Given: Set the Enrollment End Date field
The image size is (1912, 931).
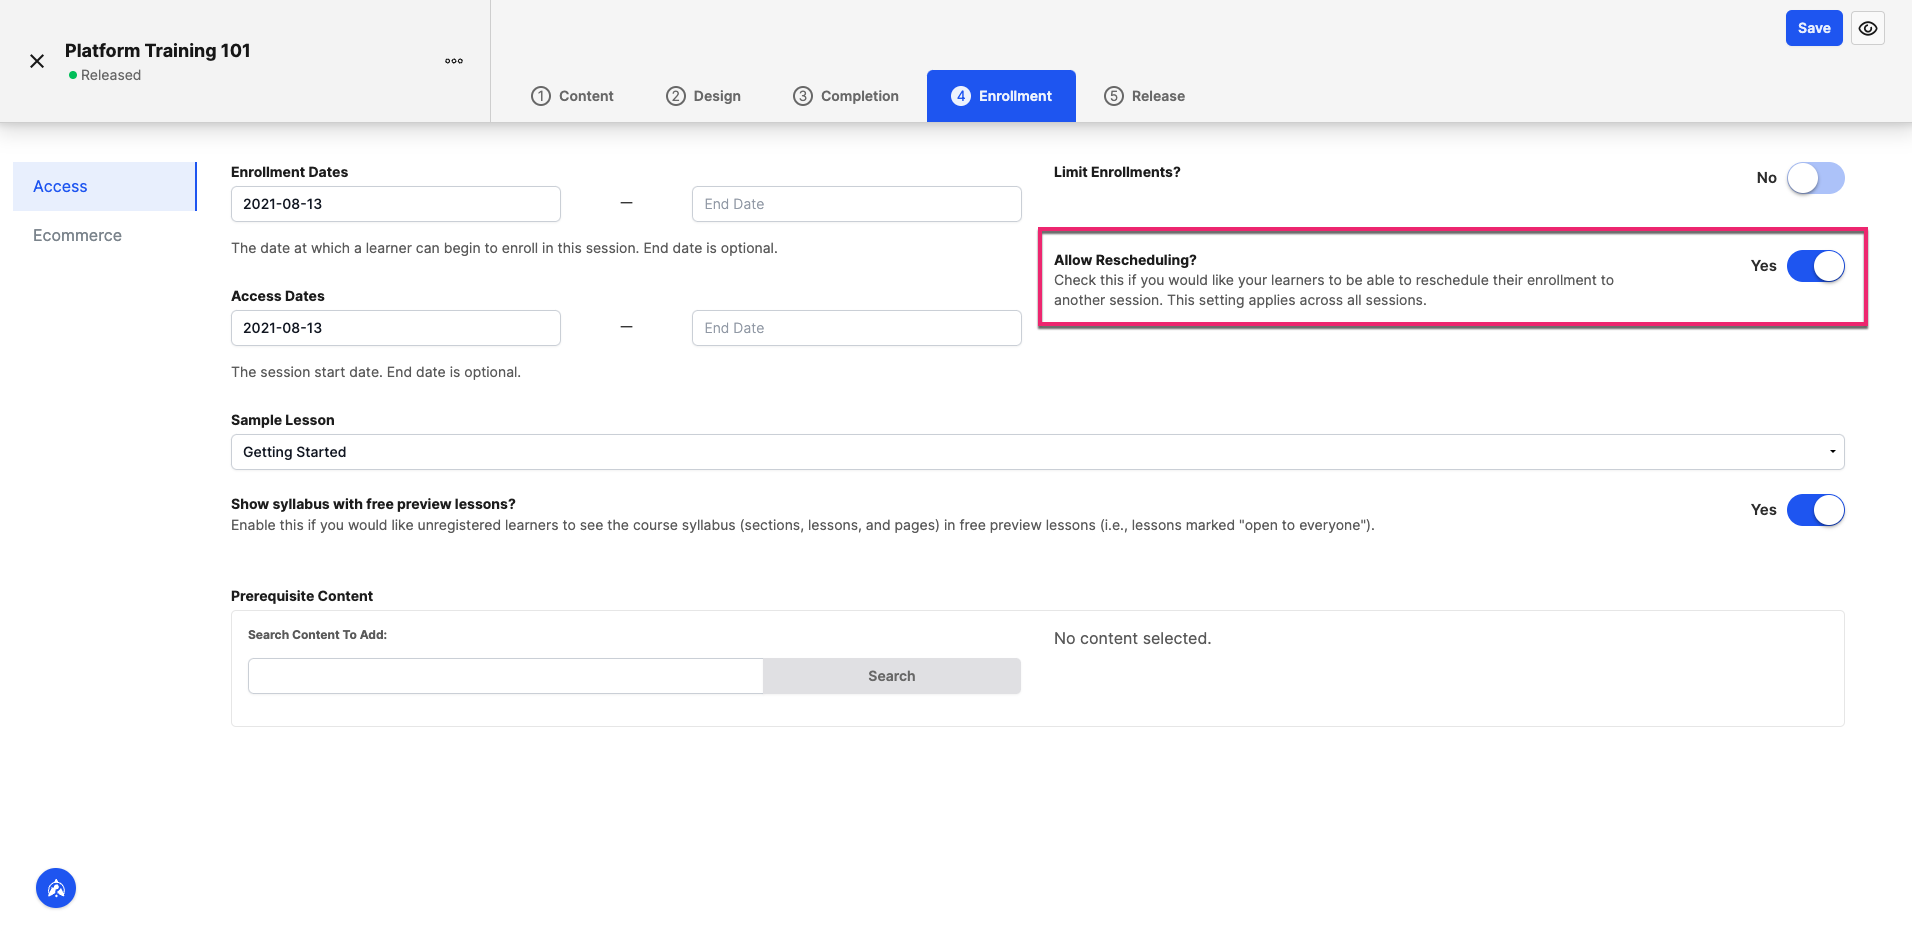Looking at the screenshot, I should pyautogui.click(x=857, y=204).
